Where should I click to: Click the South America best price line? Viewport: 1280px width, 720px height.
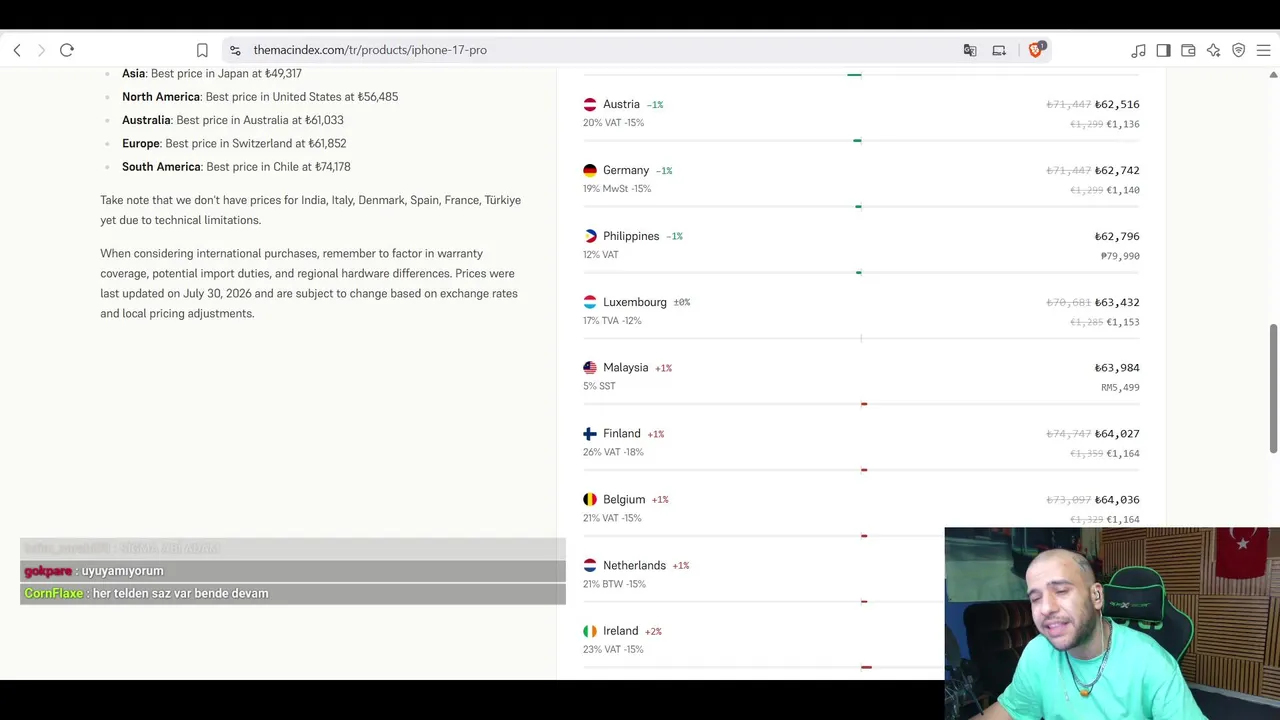[236, 167]
